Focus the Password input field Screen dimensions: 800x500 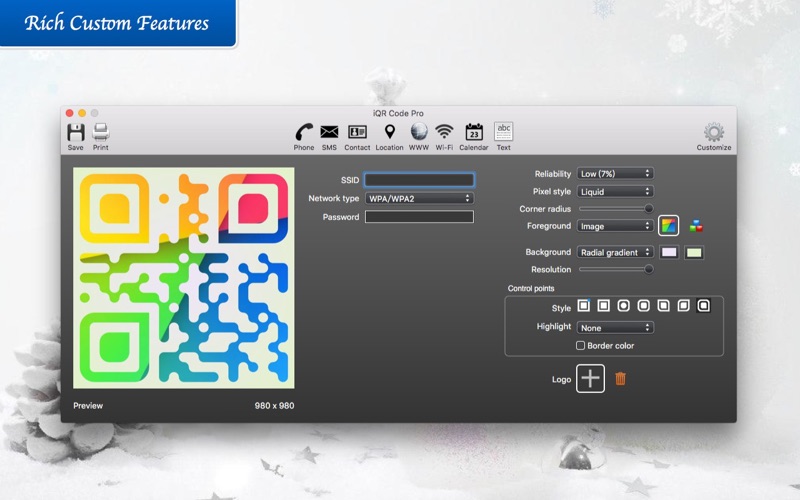[419, 217]
